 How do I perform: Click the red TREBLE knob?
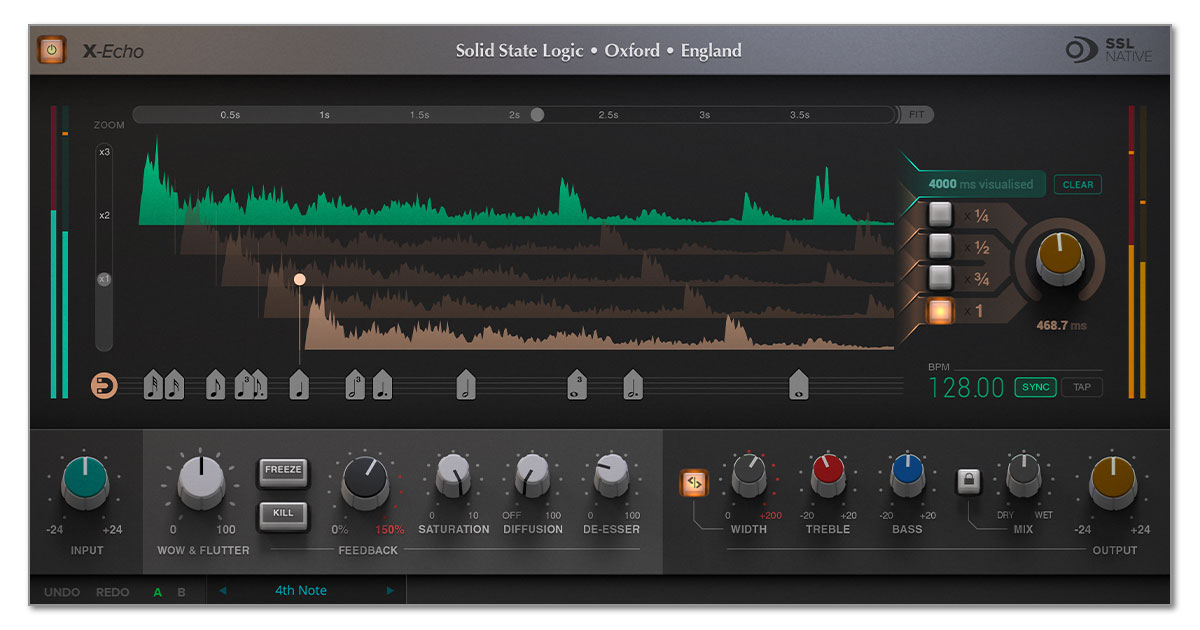click(x=828, y=475)
